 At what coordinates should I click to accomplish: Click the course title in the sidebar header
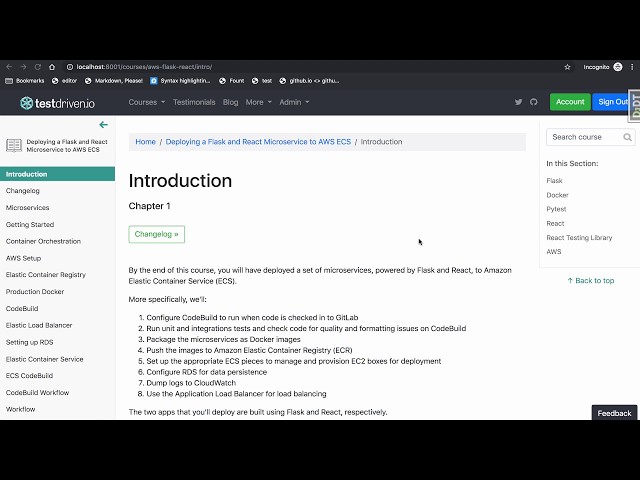[x=67, y=146]
